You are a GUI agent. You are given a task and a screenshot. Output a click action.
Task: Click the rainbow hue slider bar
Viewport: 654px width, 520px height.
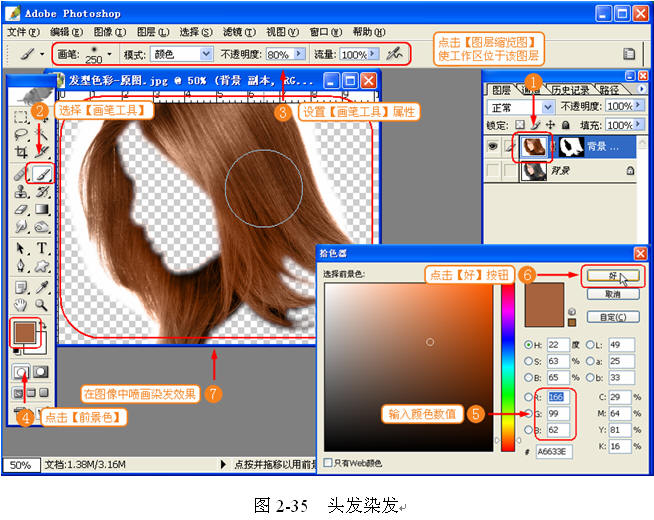click(508, 367)
